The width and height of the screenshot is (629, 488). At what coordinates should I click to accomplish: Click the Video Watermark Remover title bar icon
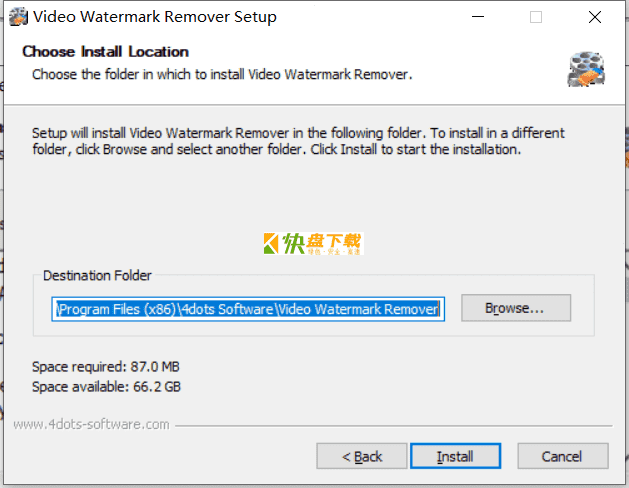18,17
